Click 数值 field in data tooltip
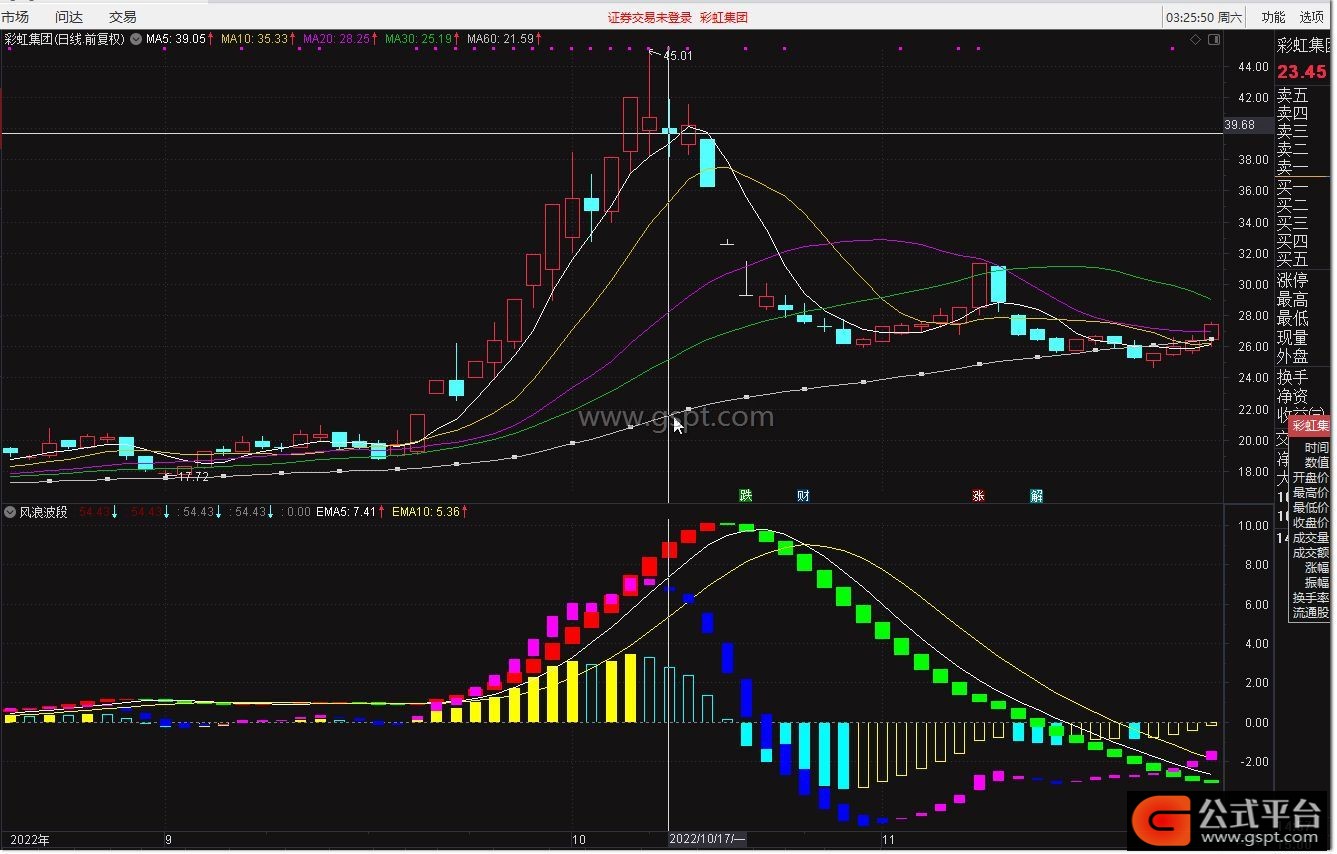This screenshot has width=1337, height=854. coord(1316,463)
